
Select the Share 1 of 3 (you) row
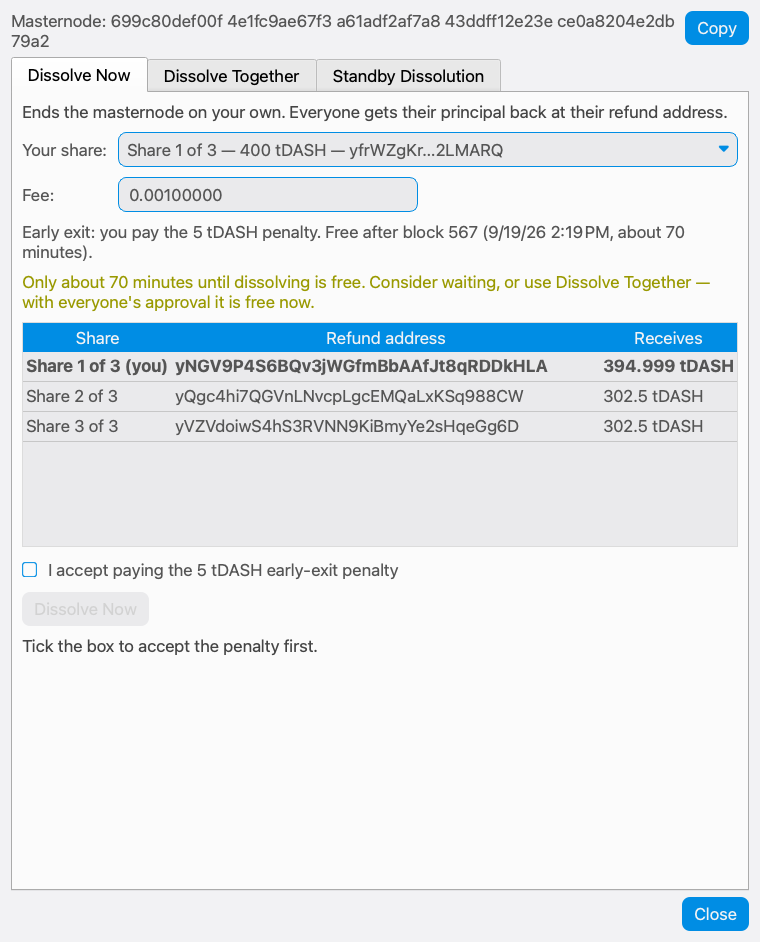[x=380, y=366]
